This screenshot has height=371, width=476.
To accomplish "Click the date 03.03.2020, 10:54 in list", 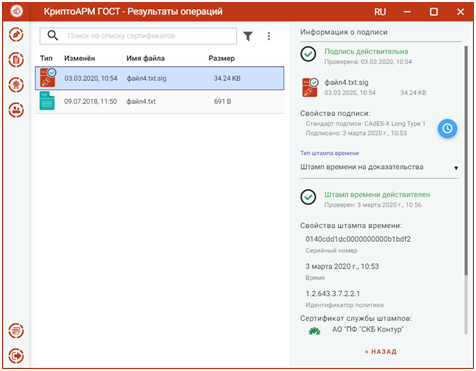I will tap(91, 78).
